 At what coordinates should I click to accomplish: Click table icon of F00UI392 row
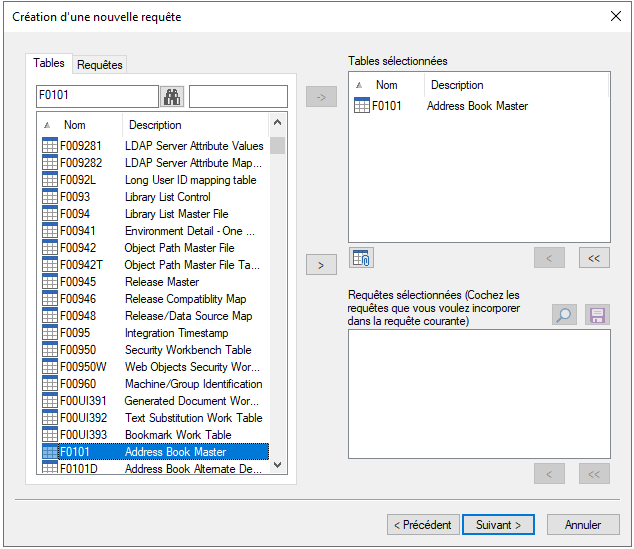50,417
